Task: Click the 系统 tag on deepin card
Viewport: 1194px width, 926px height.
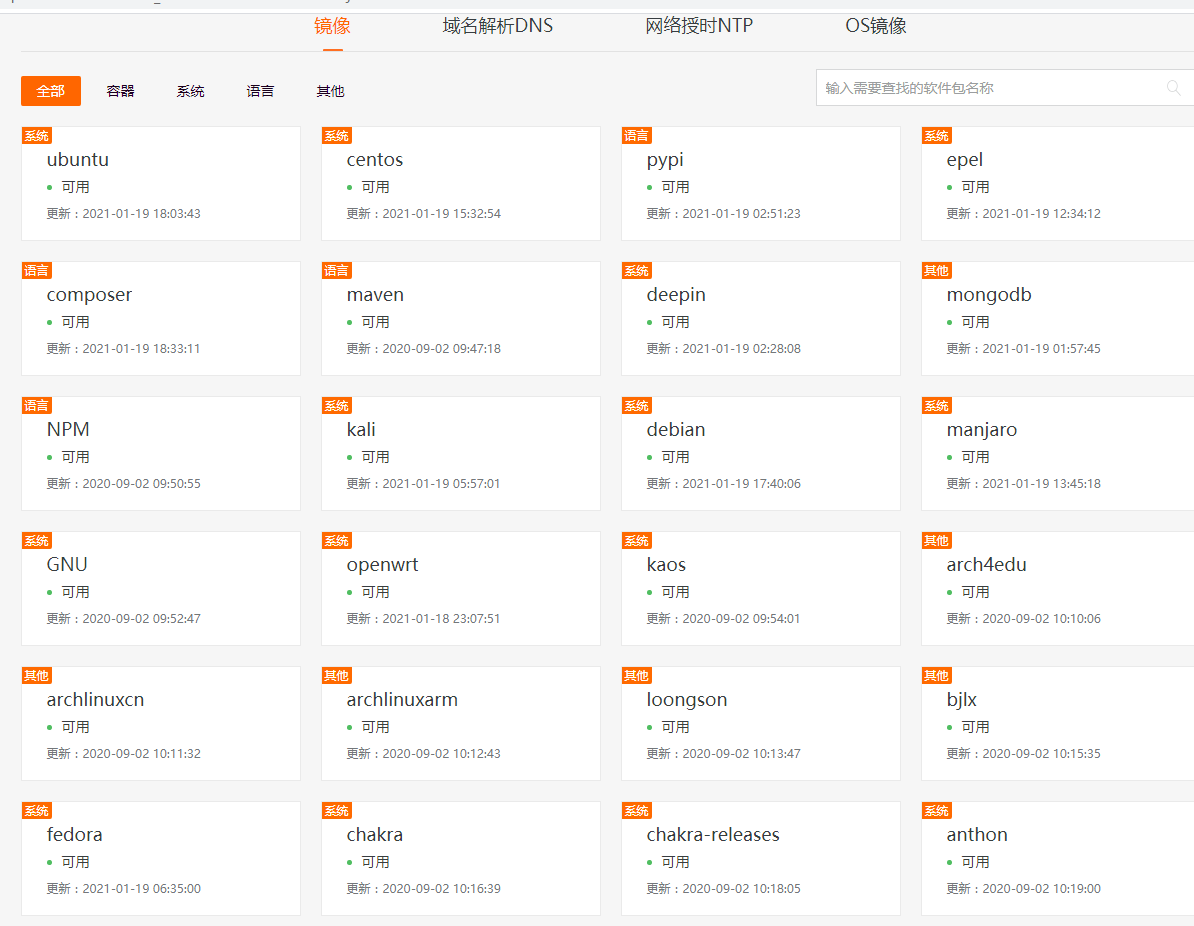Action: (637, 270)
